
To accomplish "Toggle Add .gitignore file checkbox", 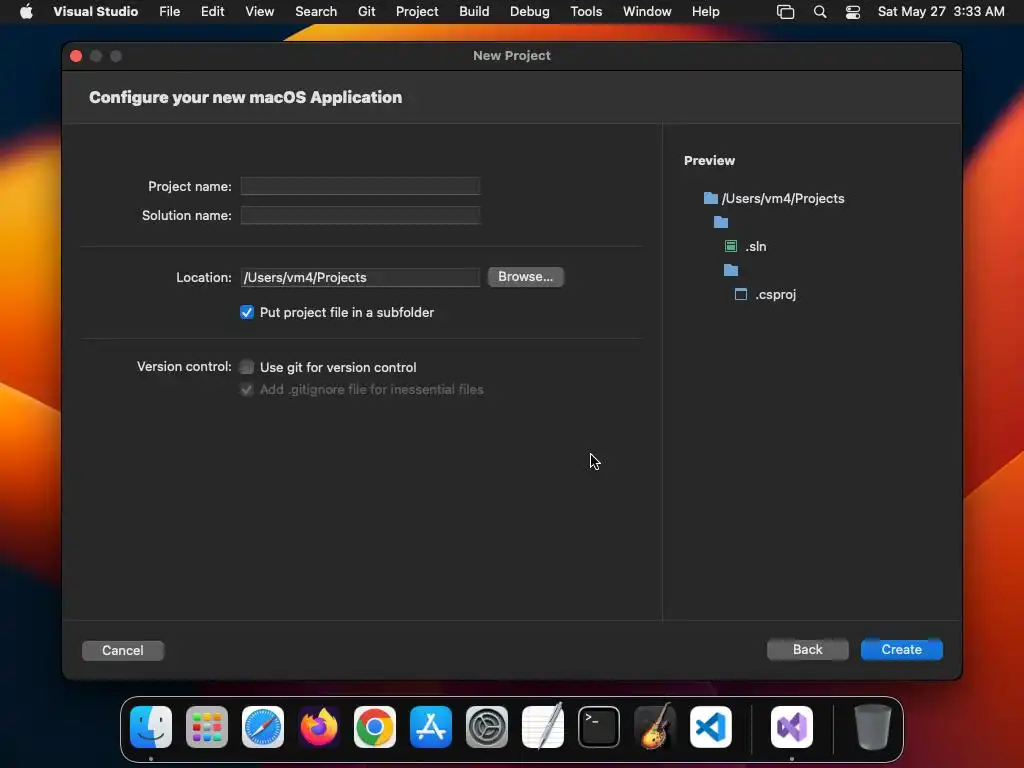I will click(x=247, y=390).
